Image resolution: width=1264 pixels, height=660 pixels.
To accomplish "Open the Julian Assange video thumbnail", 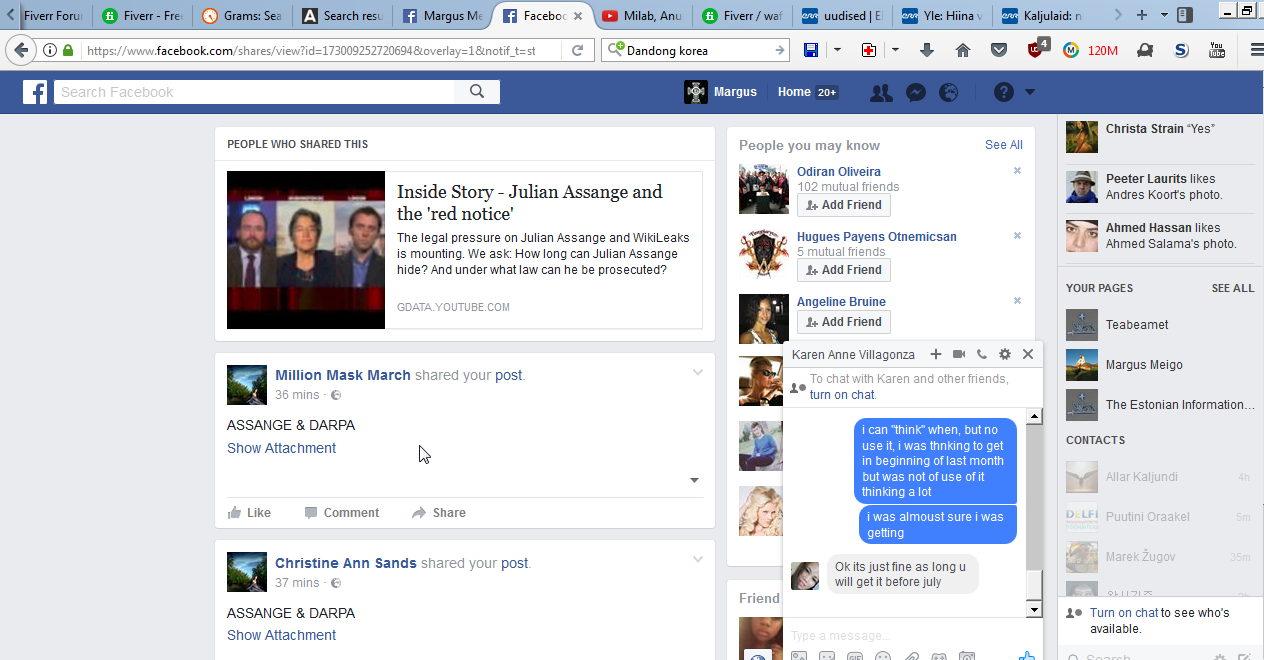I will [x=306, y=250].
